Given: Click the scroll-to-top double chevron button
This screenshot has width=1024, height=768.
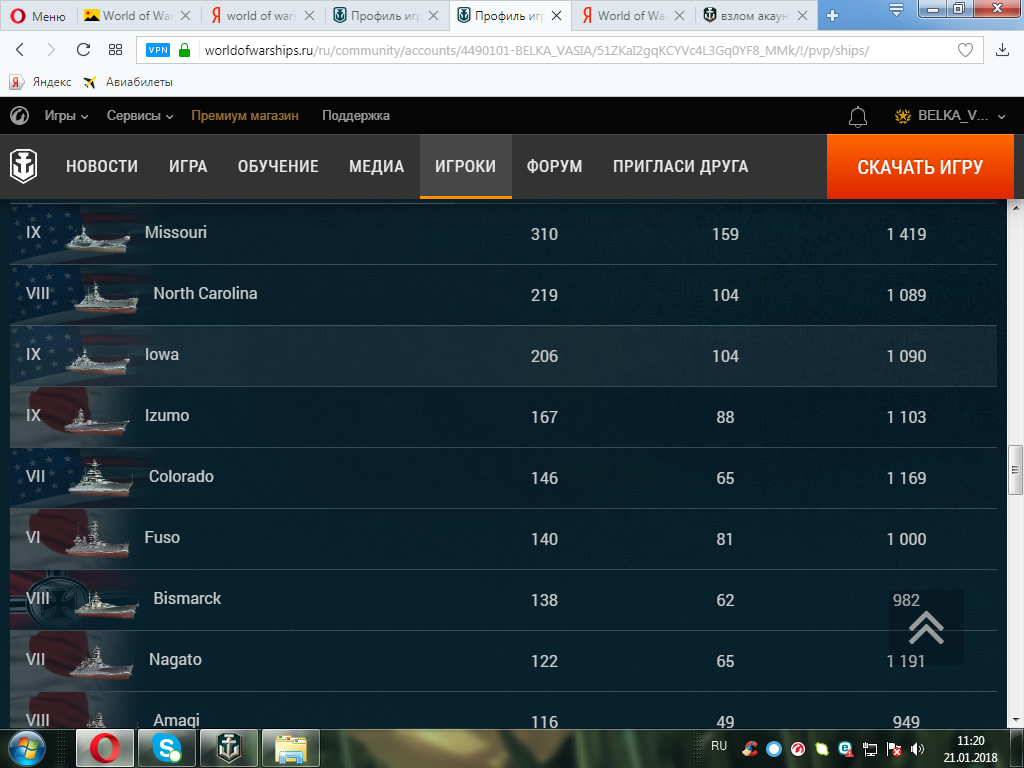Looking at the screenshot, I should 926,628.
